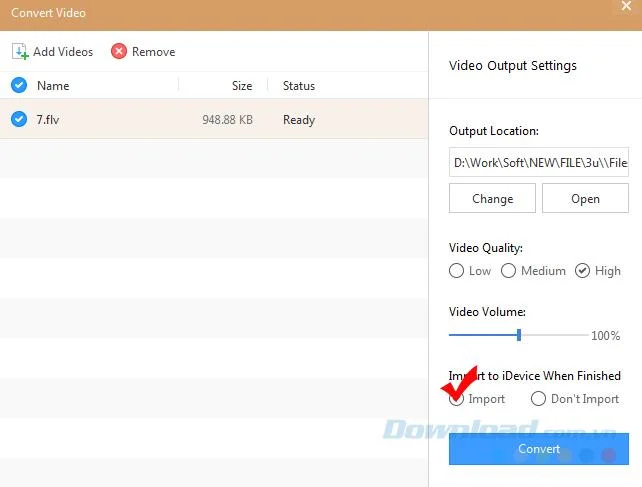Click the Output Location path field

[x=538, y=162]
